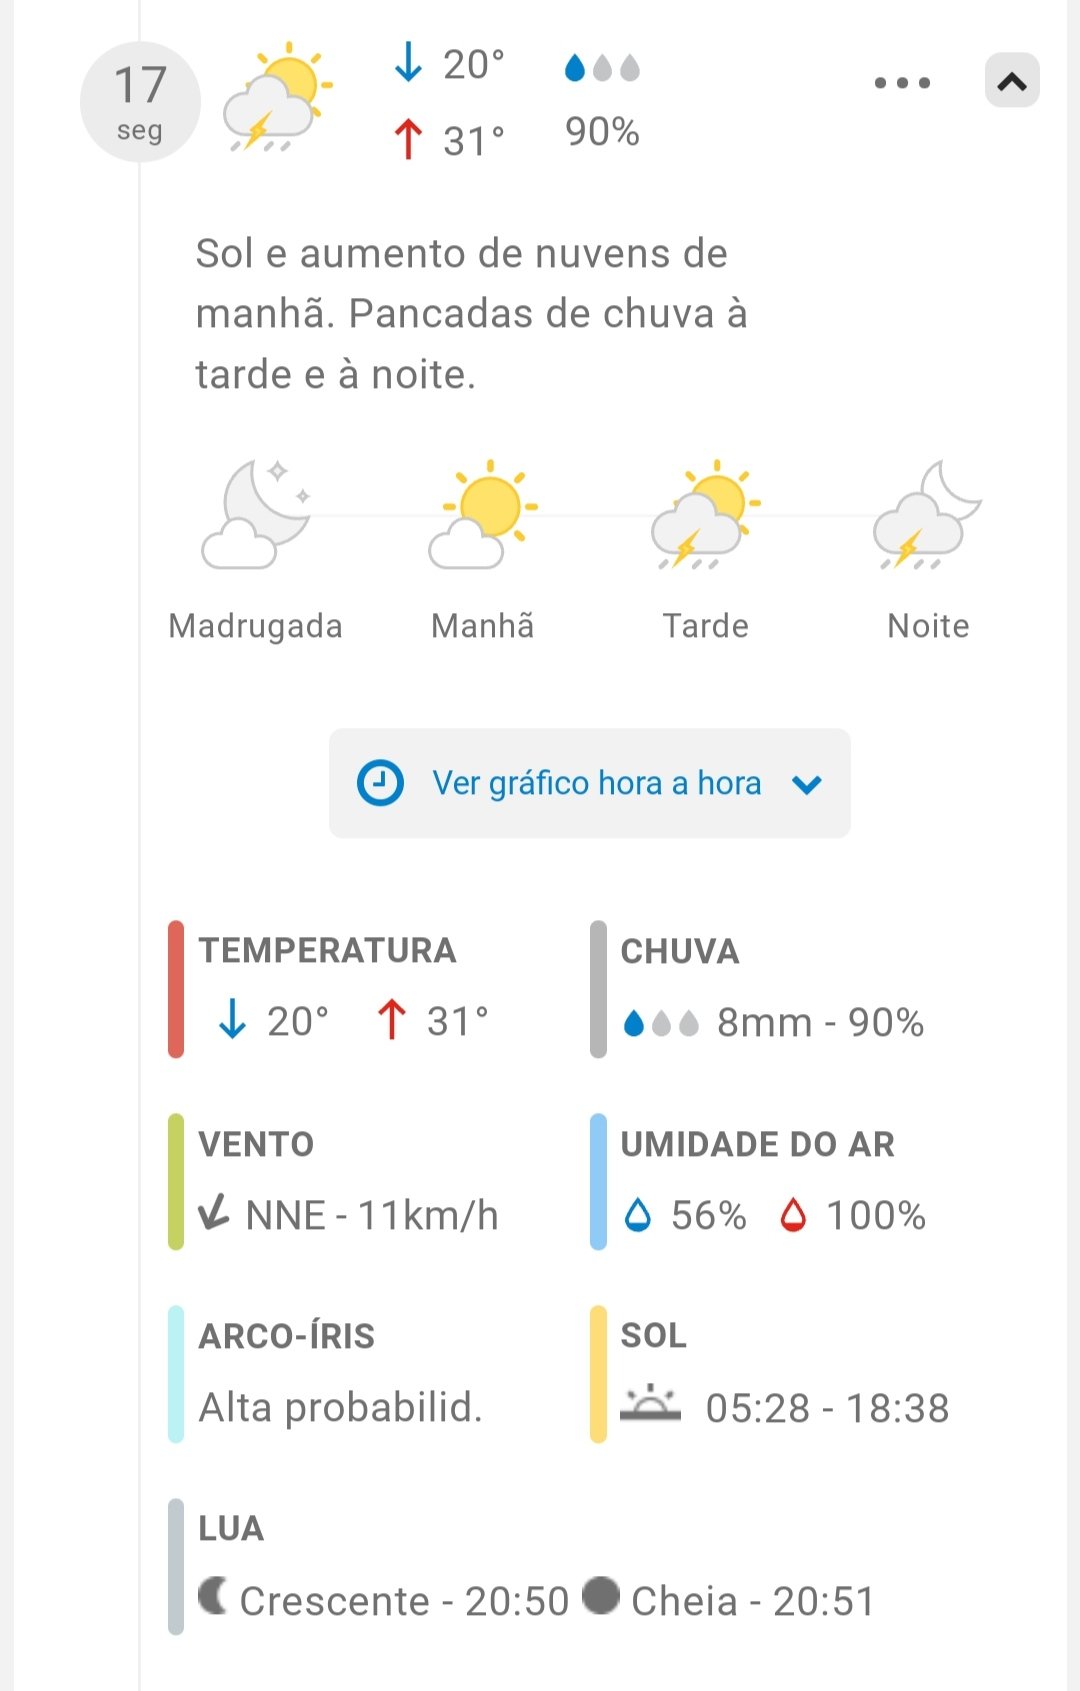Click the header thunderstorm weather icon
This screenshot has width=1080, height=1691.
(x=277, y=98)
